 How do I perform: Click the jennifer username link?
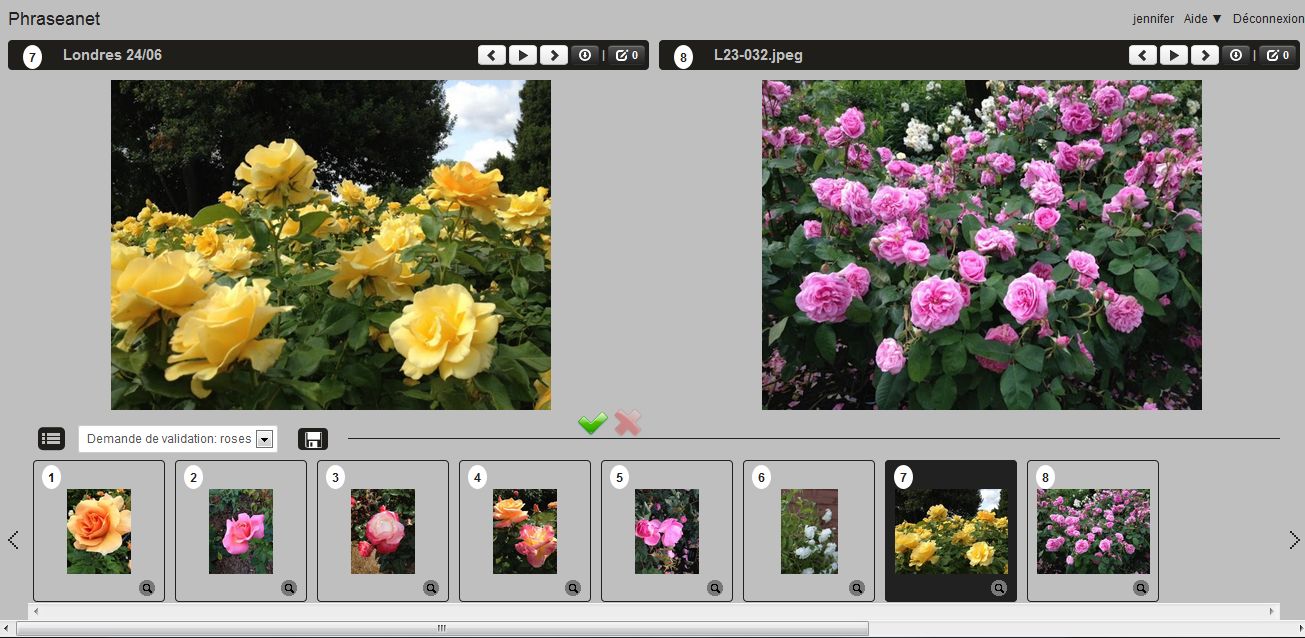1154,19
